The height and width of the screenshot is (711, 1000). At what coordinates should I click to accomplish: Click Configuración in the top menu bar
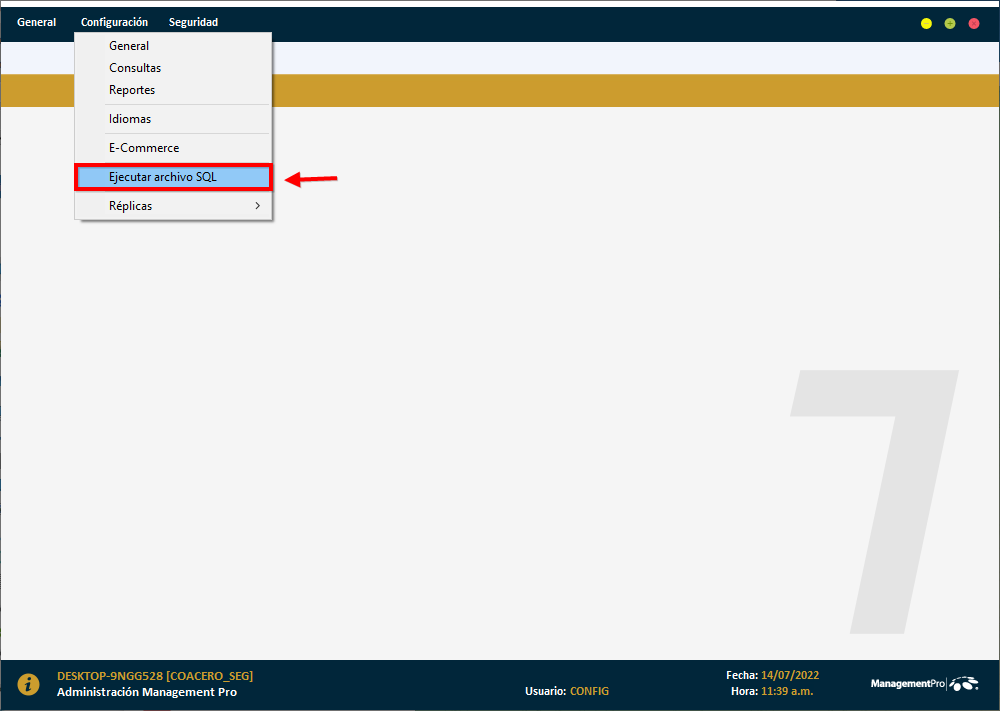(x=114, y=21)
